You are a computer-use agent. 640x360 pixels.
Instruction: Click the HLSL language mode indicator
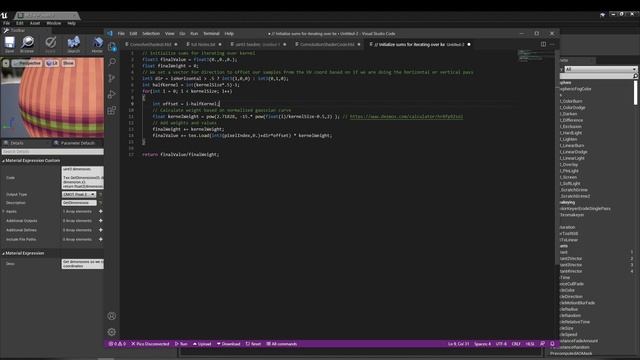pos(530,344)
